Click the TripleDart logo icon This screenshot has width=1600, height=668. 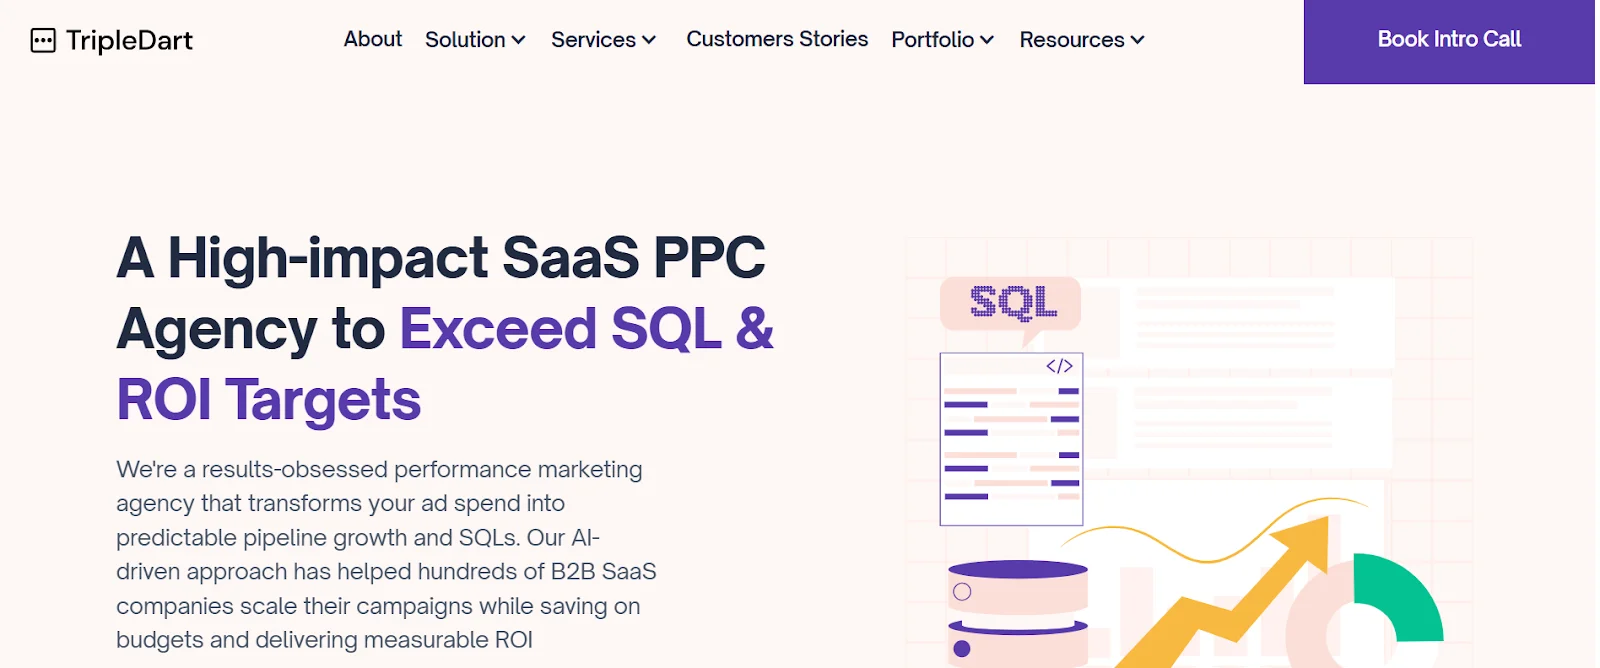(43, 41)
